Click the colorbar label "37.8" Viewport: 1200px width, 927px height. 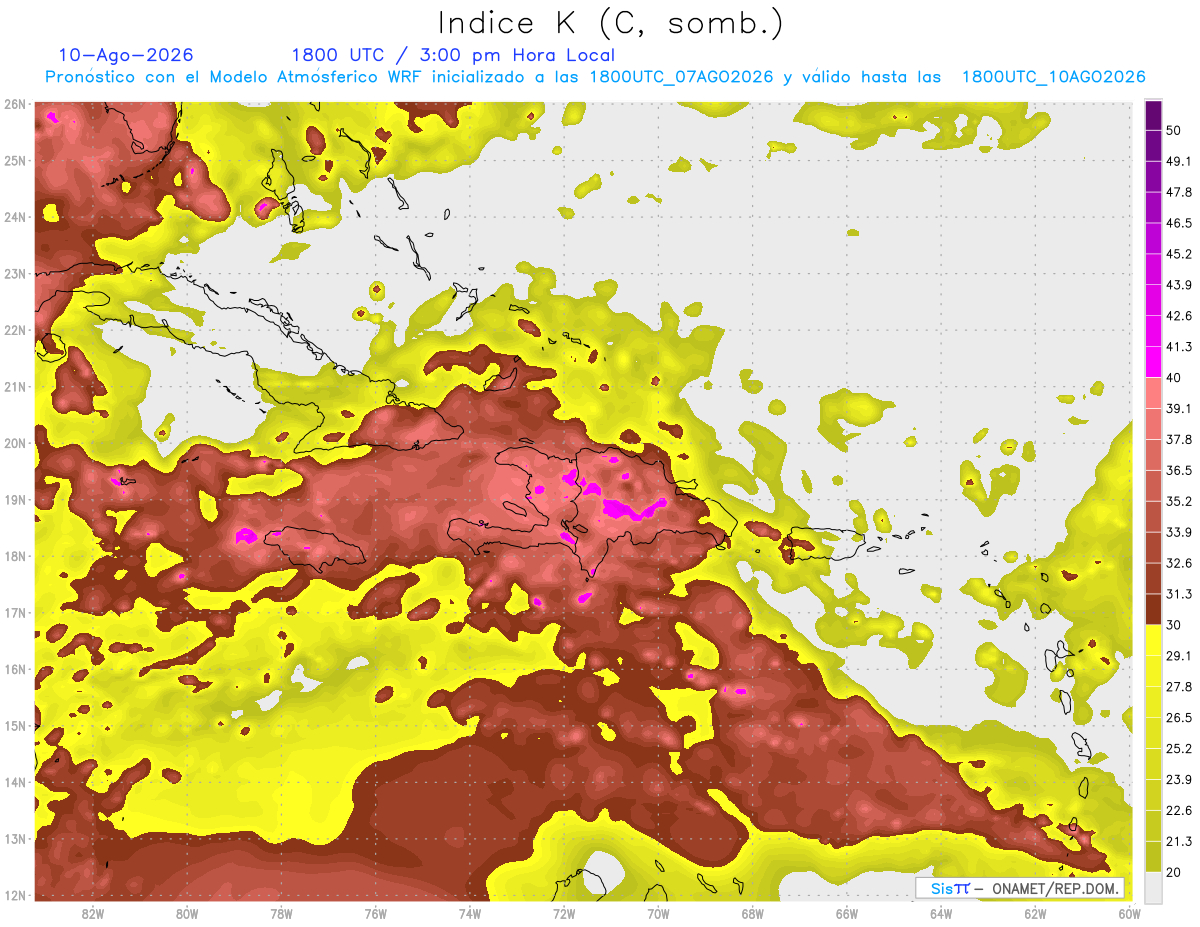pyautogui.click(x=1179, y=439)
